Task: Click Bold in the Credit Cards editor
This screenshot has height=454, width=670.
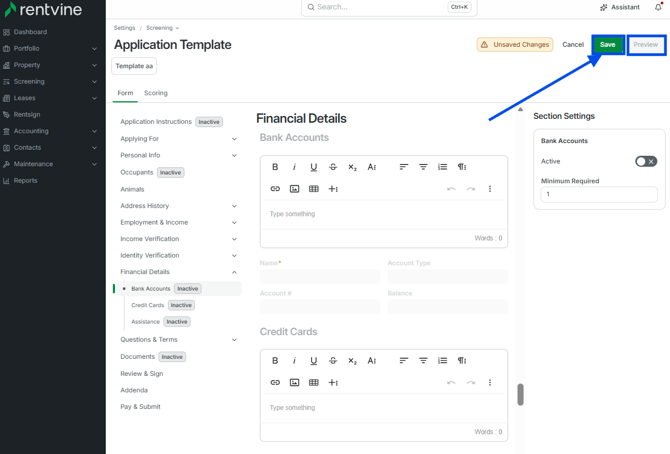Action: click(x=275, y=360)
